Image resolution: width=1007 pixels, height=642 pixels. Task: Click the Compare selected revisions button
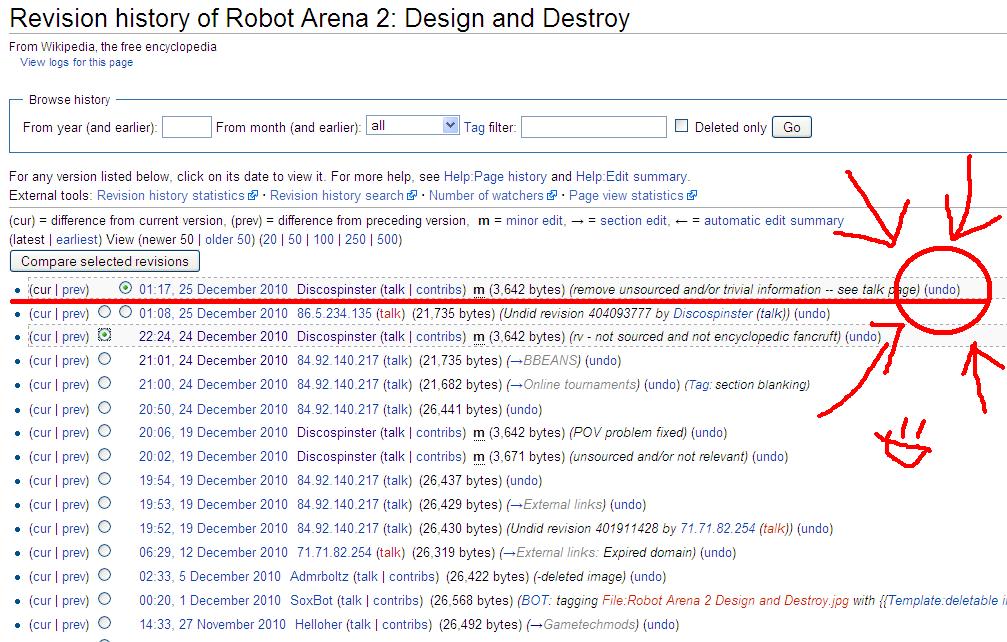click(105, 261)
